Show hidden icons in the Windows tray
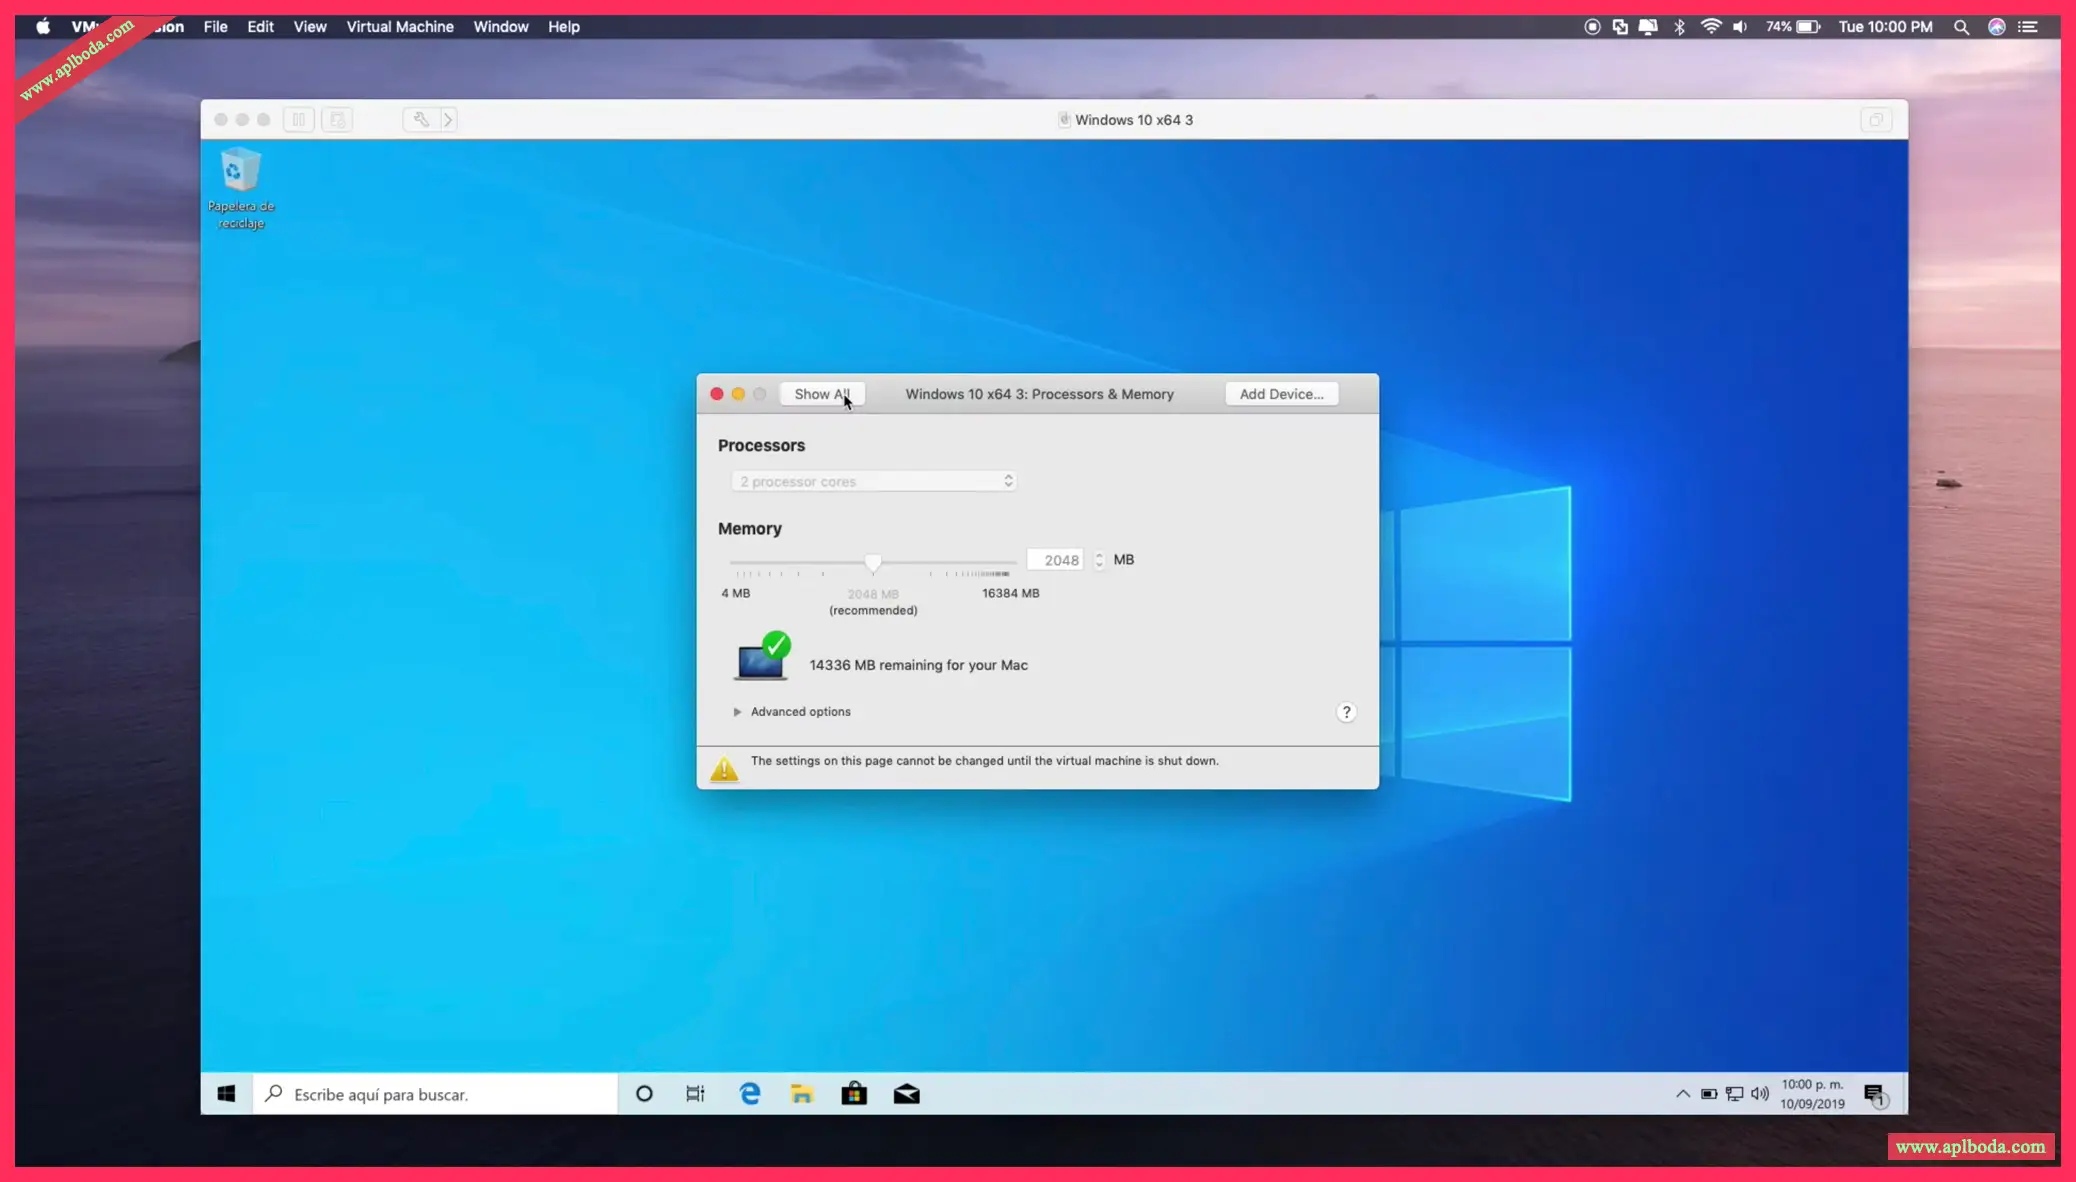The width and height of the screenshot is (2076, 1182). (x=1683, y=1094)
